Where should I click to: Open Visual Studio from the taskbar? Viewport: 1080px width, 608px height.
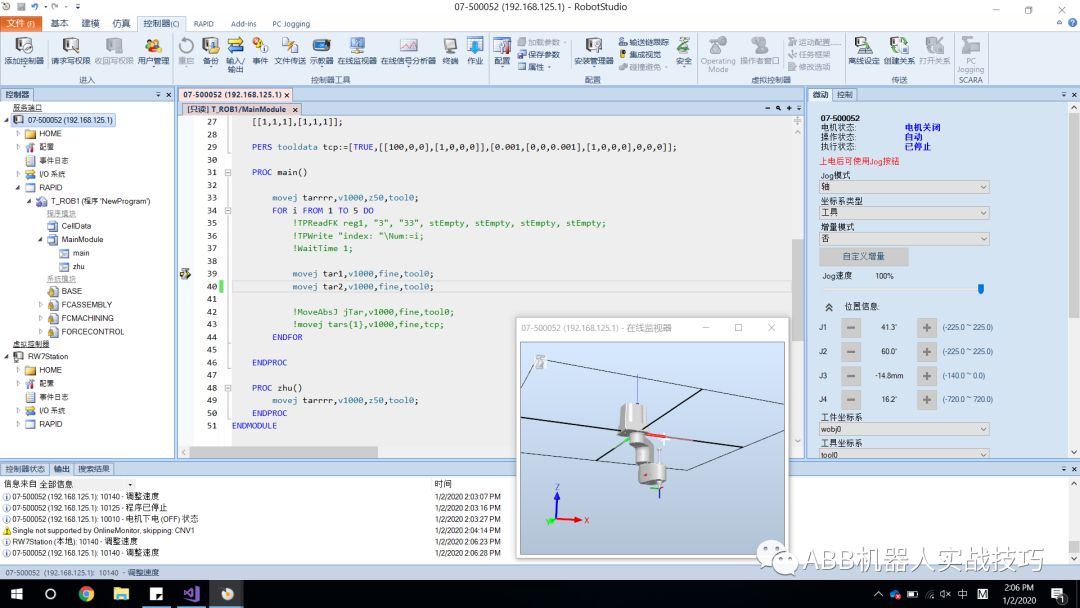click(191, 594)
